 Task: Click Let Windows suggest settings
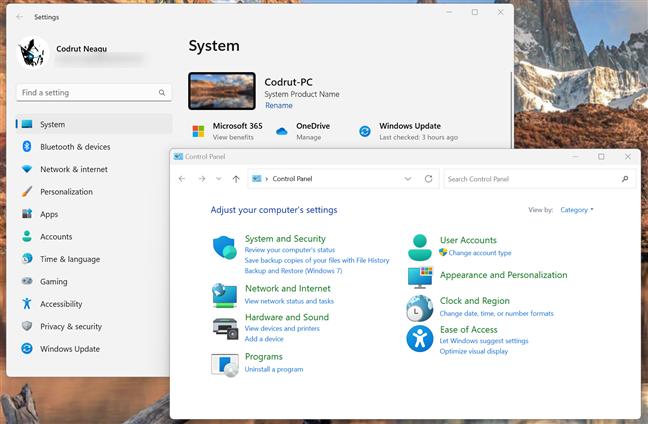pyautogui.click(x=484, y=341)
